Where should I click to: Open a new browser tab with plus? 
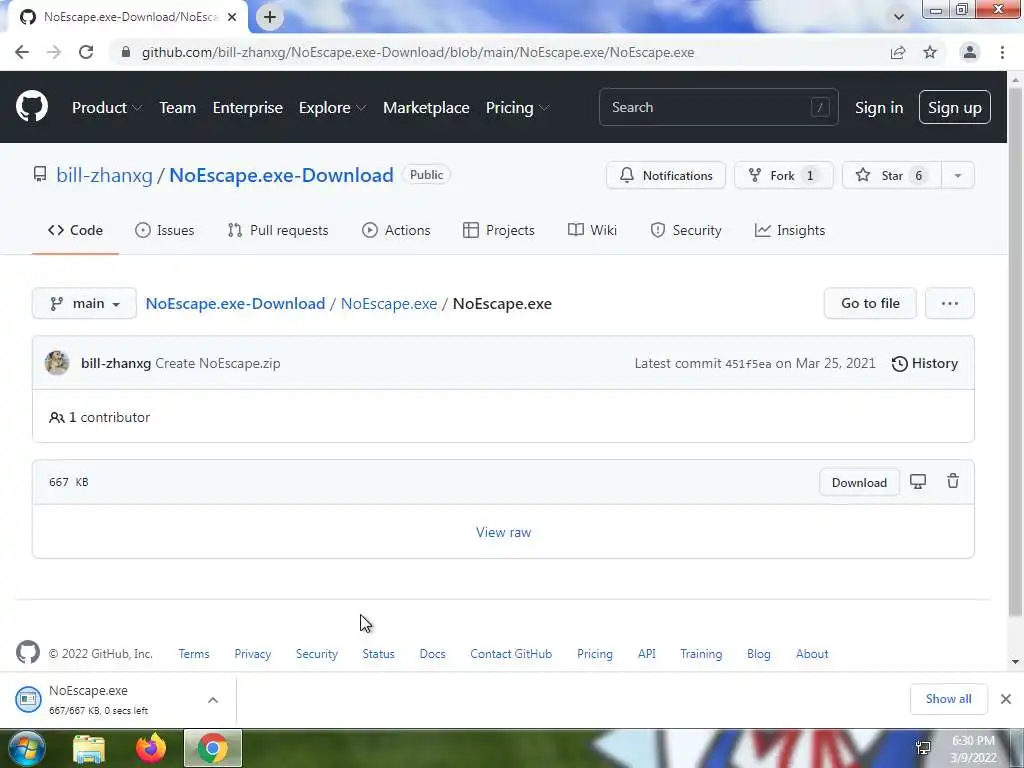pos(270,17)
